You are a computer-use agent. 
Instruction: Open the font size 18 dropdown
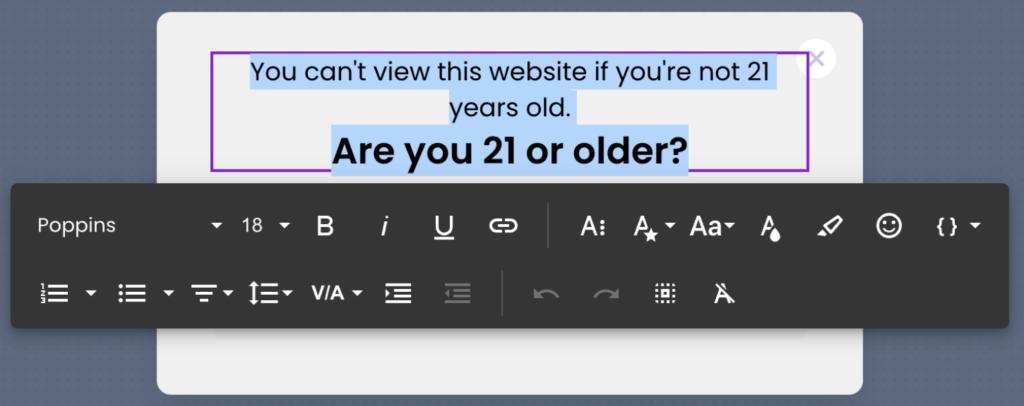click(265, 226)
